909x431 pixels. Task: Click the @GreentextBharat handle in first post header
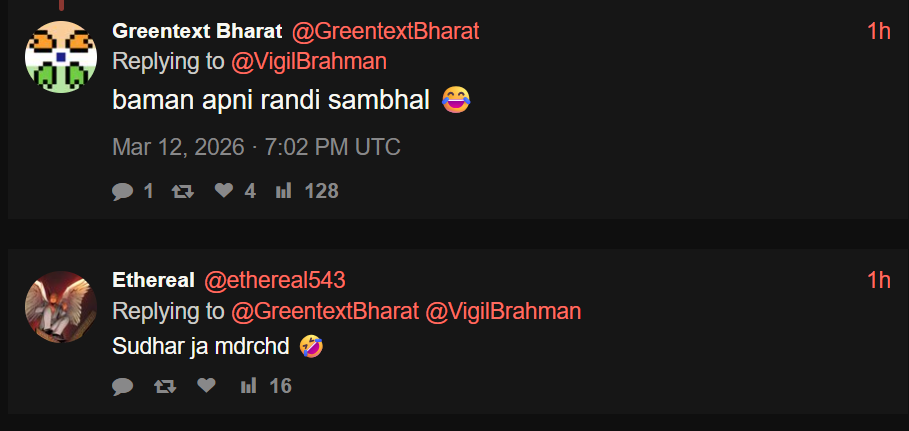pyautogui.click(x=385, y=31)
